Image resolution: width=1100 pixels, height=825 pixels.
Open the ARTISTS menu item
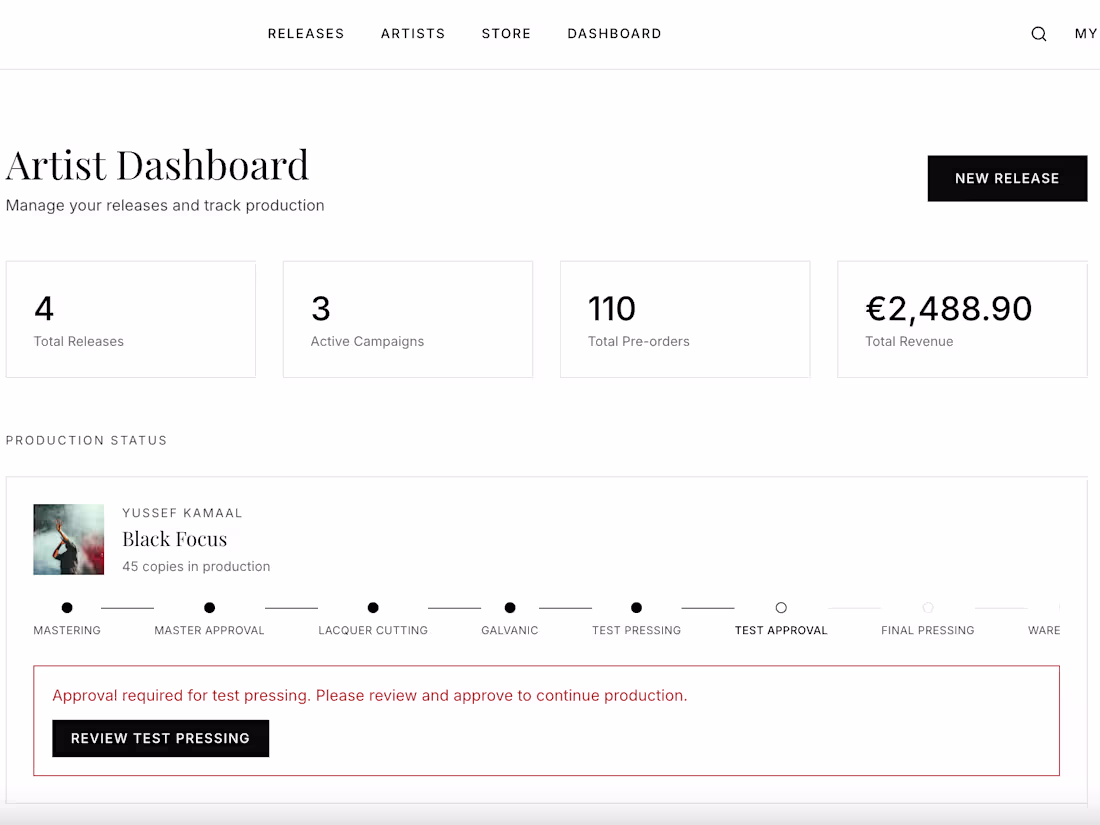pos(413,33)
